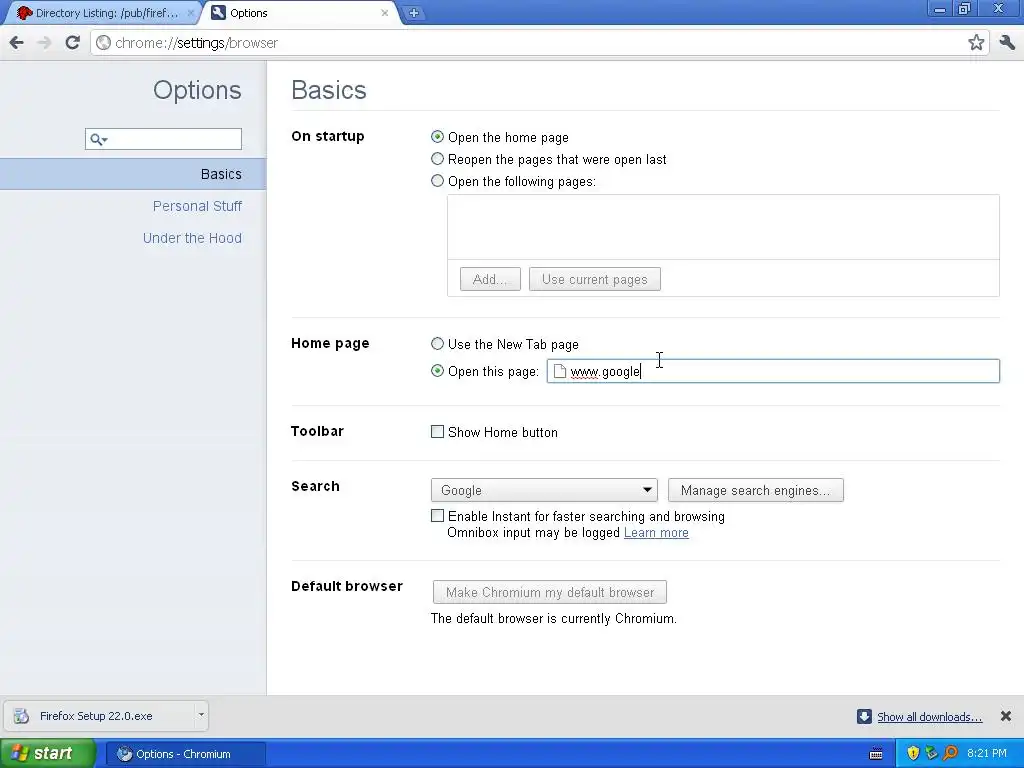This screenshot has height=768, width=1024.
Task: Bookmark this page with the star icon
Action: point(976,43)
